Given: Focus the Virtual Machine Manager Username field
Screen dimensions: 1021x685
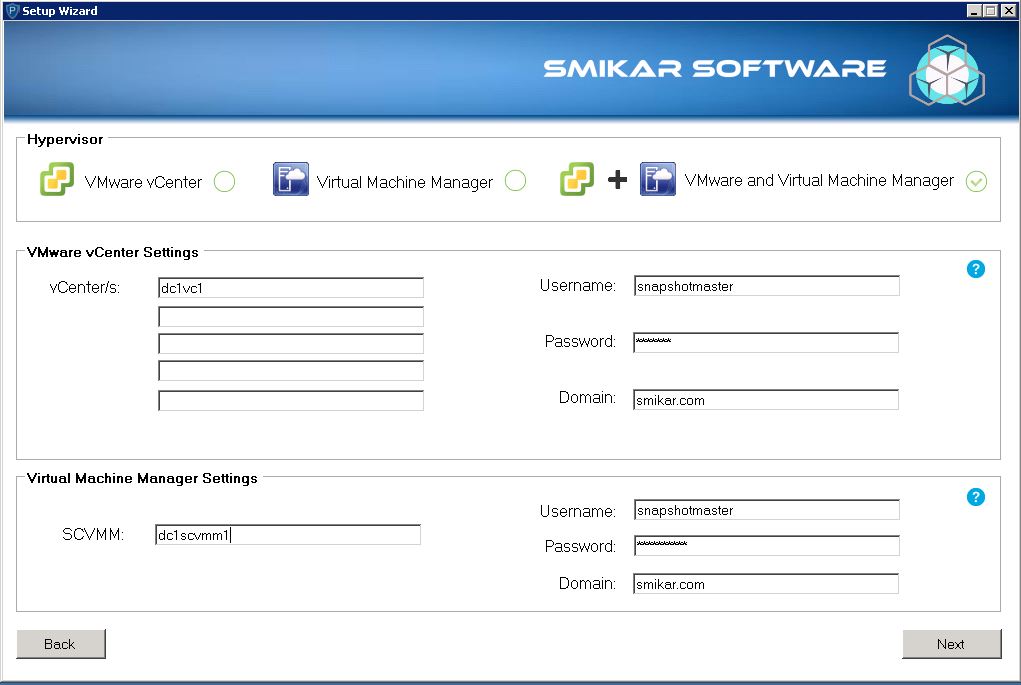Looking at the screenshot, I should click(766, 510).
